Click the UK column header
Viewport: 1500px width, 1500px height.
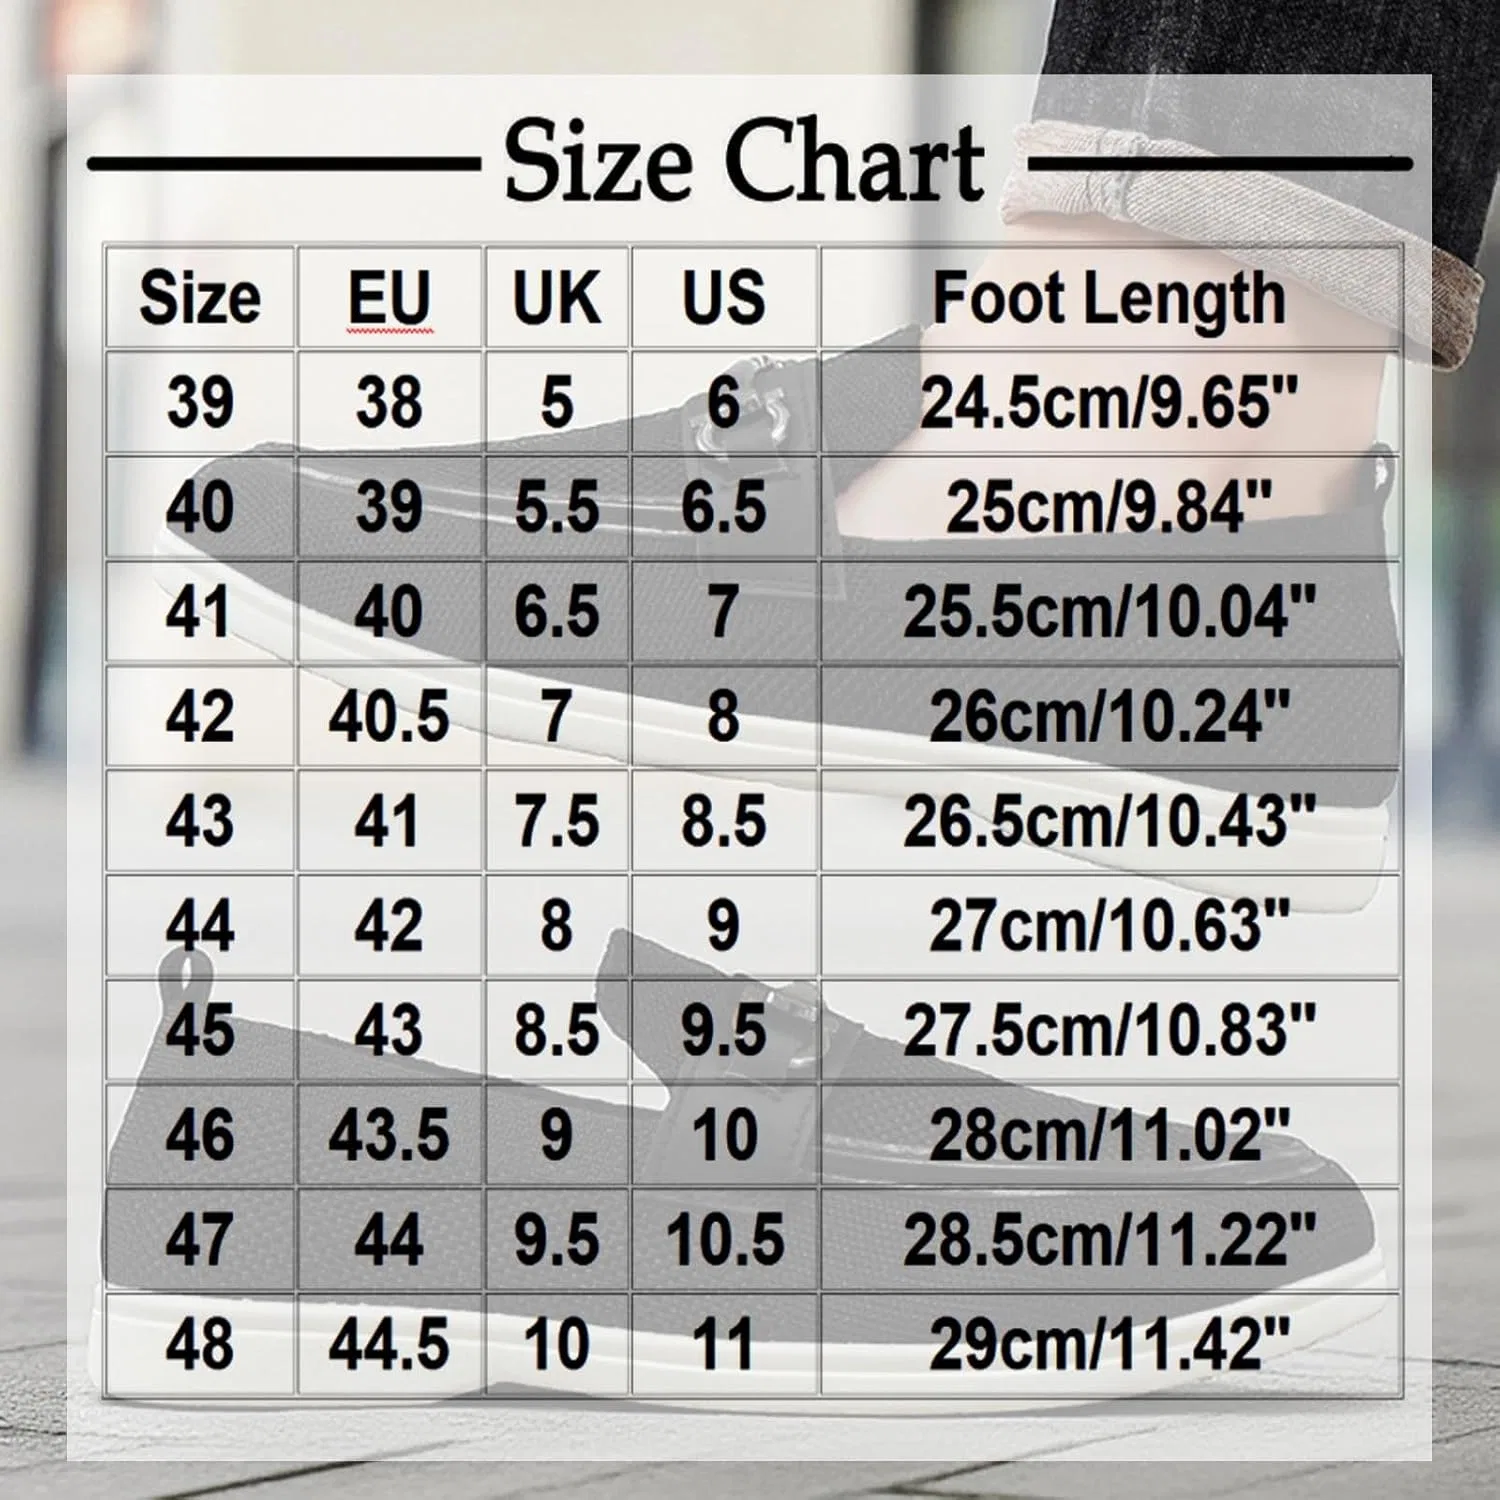(x=557, y=298)
